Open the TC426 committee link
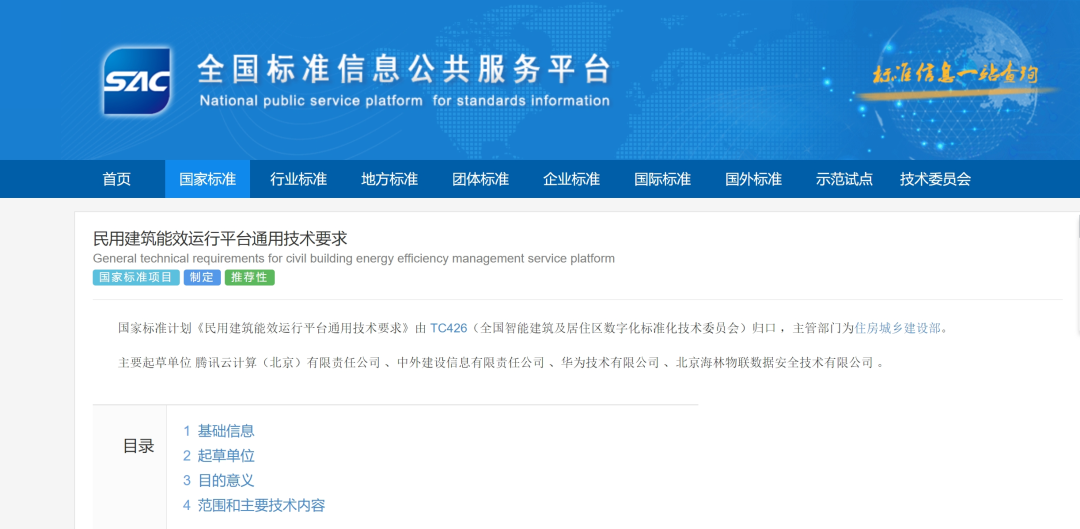 pyautogui.click(x=449, y=328)
